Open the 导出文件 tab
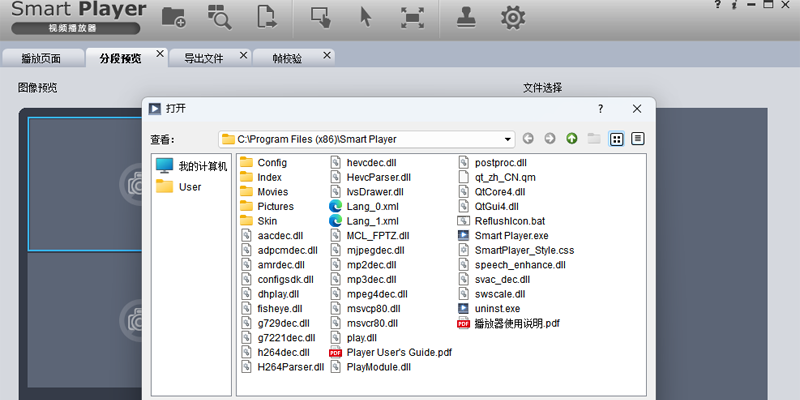Viewport: 800px width, 400px height. click(204, 59)
